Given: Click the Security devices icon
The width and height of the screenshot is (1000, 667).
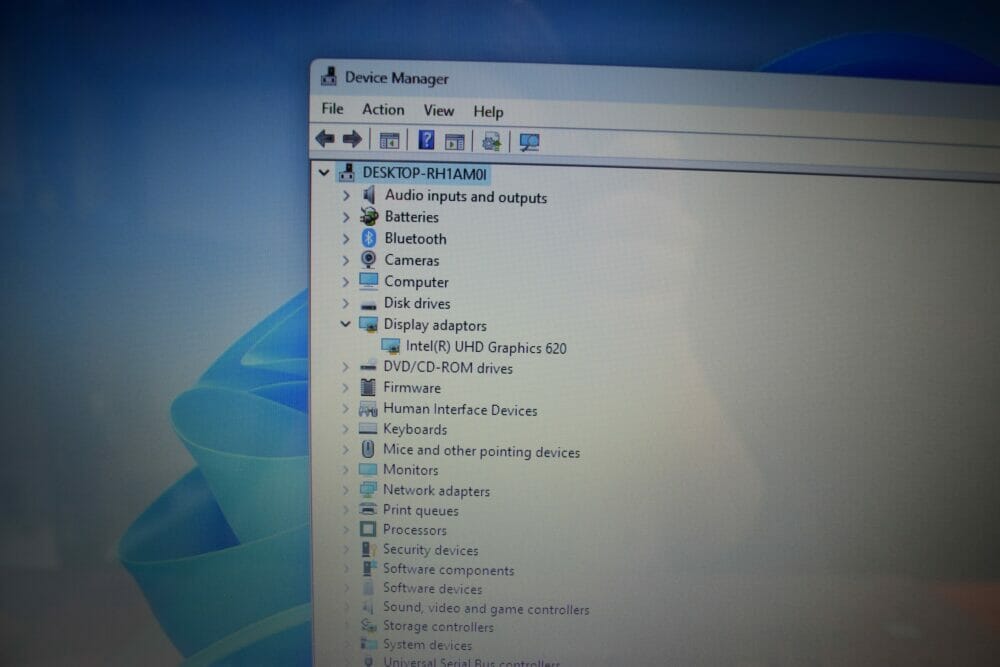Looking at the screenshot, I should 368,549.
